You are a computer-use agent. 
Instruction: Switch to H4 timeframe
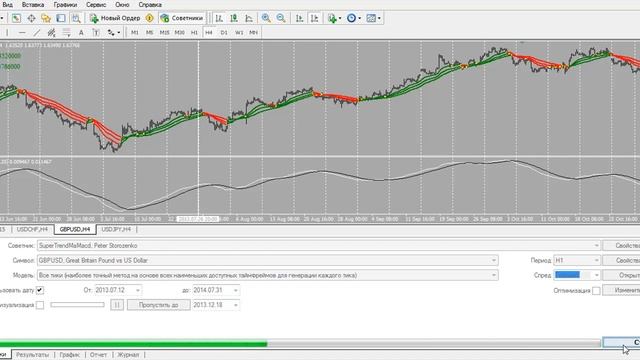click(x=209, y=32)
